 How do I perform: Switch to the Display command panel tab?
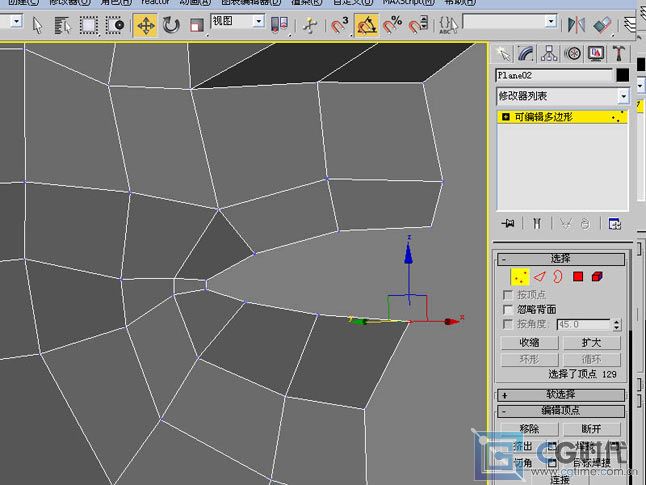[x=596, y=54]
